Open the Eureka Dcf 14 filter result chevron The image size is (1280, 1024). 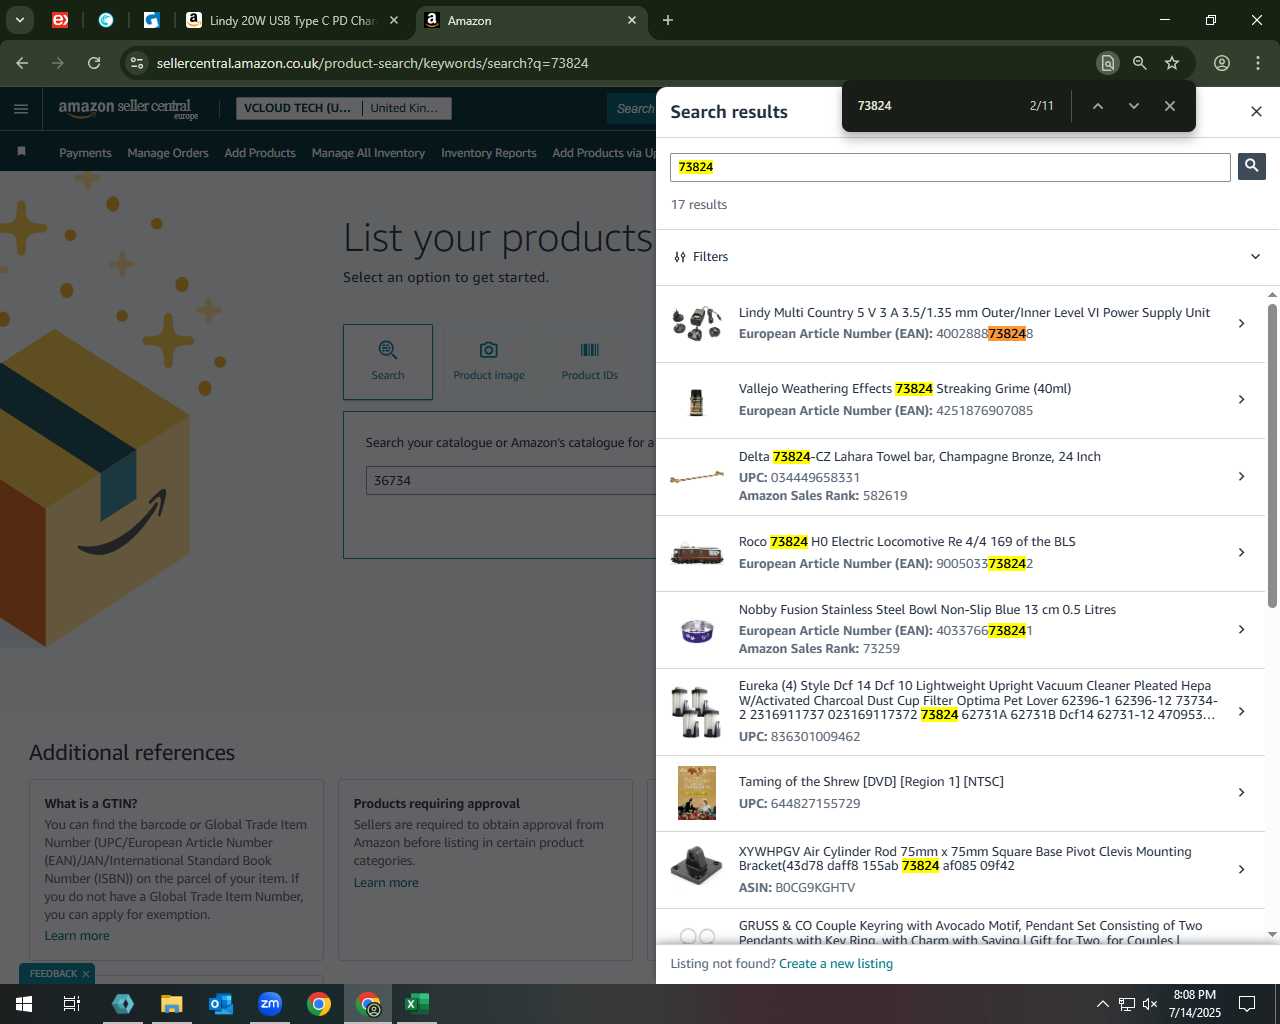click(1241, 712)
